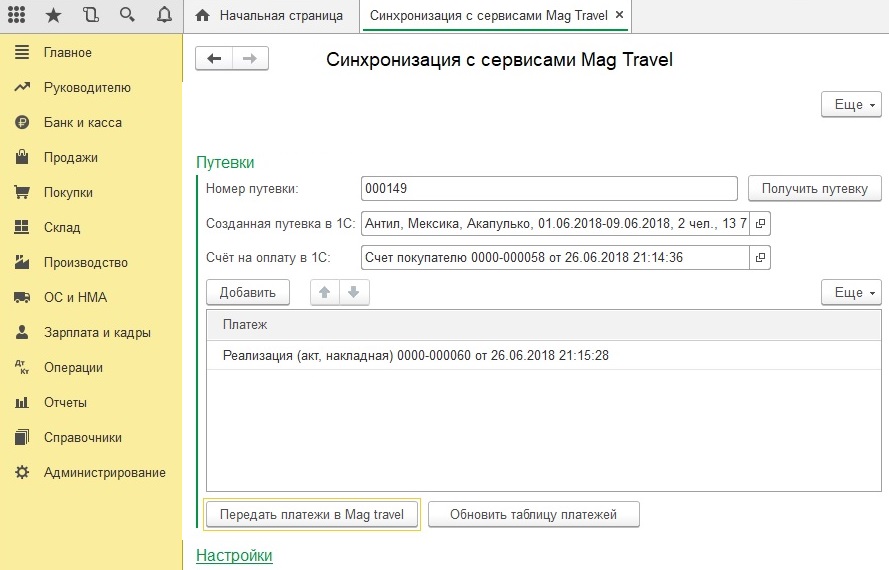Expand the top Еще dropdown
Screen dimensions: 889x570
851,104
